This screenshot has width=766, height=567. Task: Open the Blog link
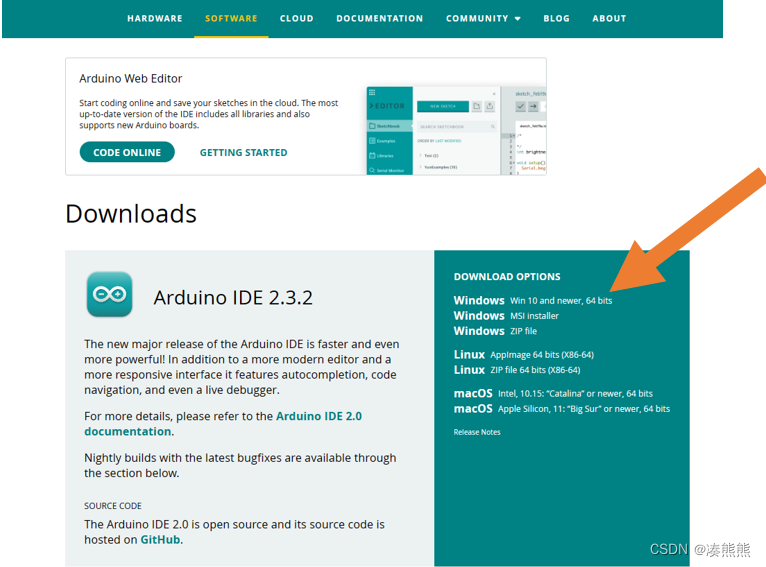pos(556,19)
